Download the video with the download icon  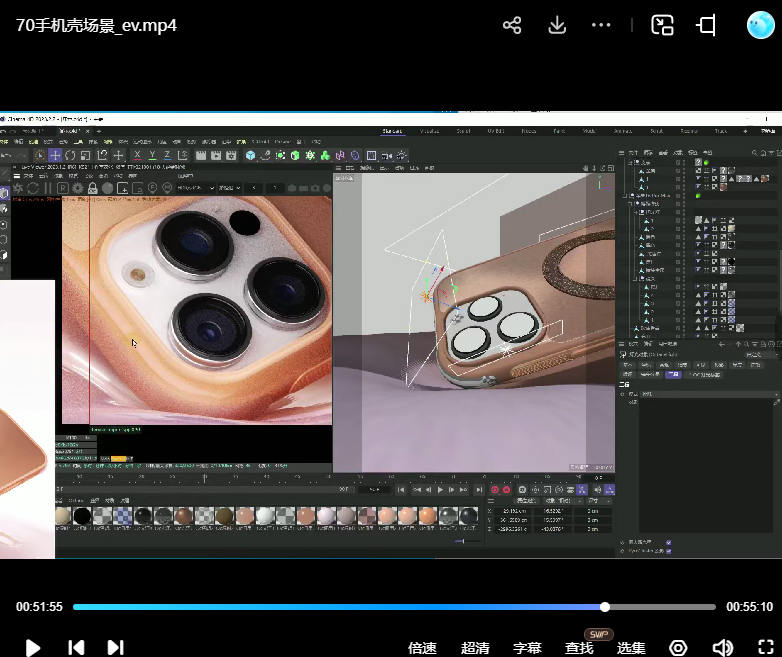[x=558, y=25]
